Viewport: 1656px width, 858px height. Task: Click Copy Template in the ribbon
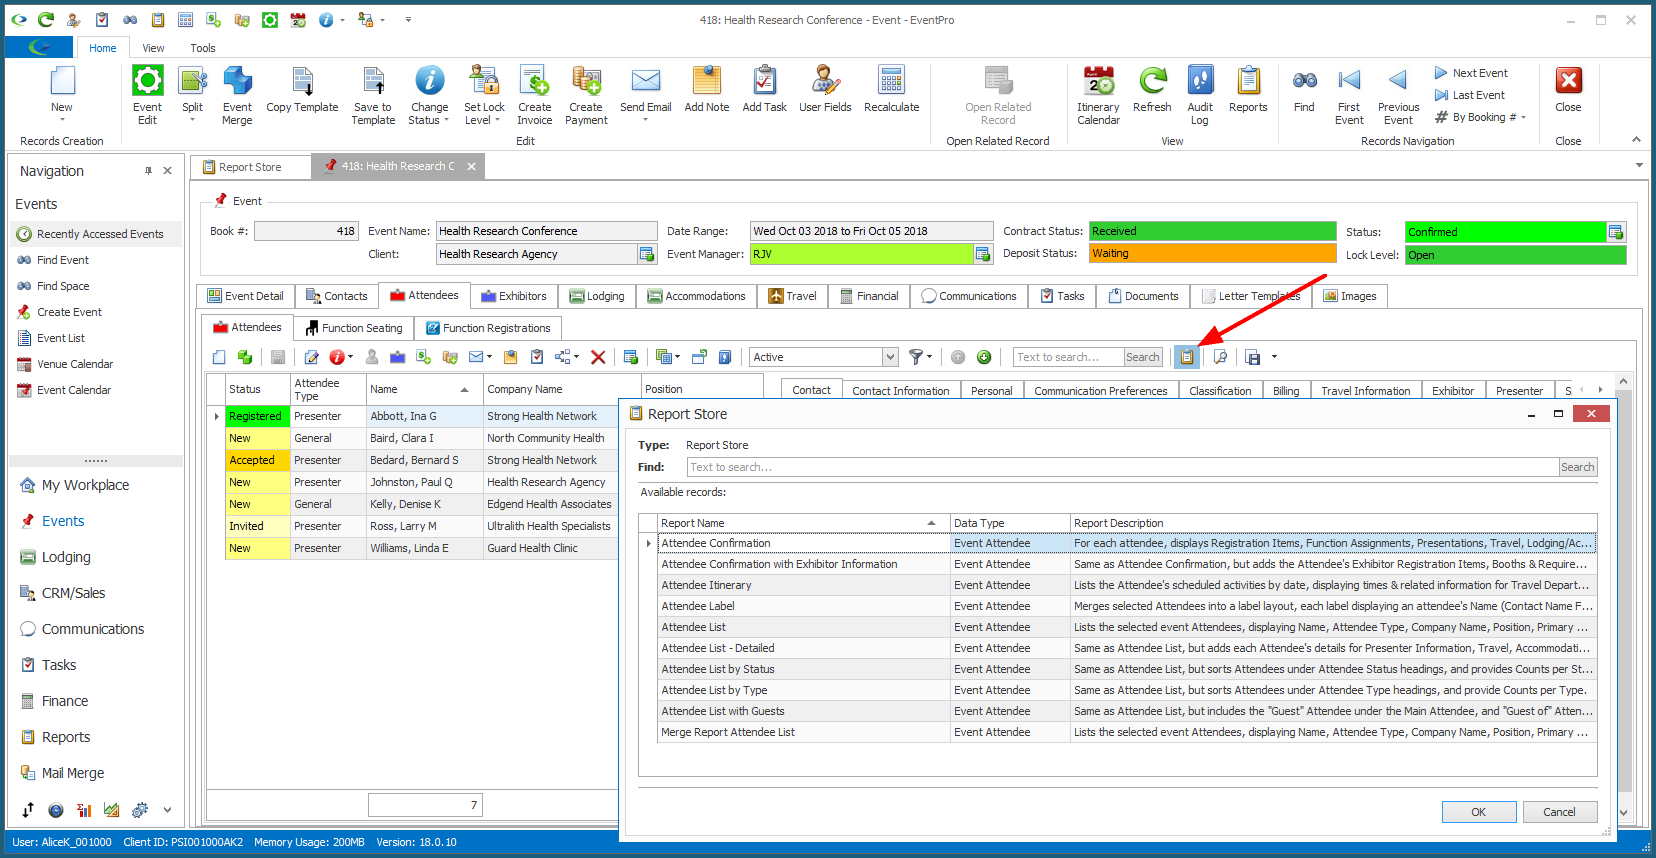302,90
